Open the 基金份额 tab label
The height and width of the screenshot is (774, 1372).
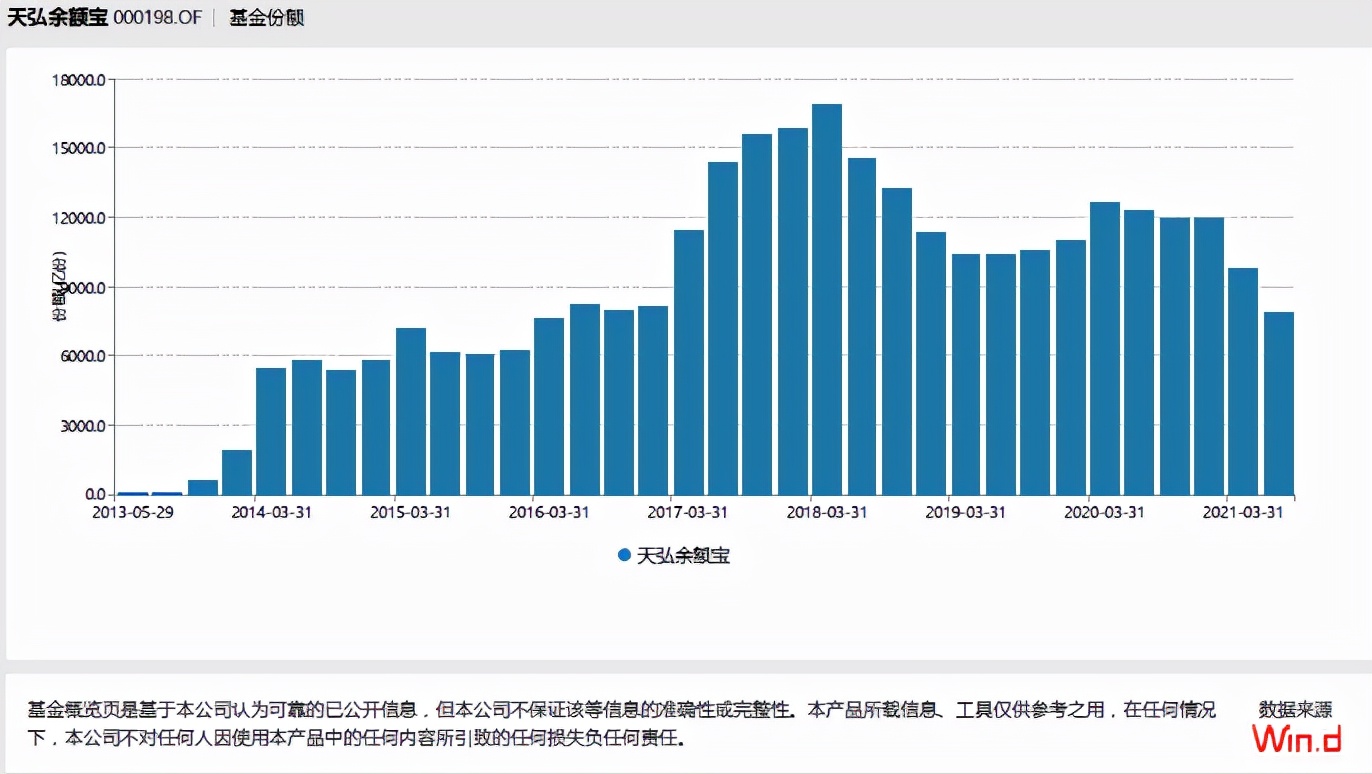[x=266, y=19]
